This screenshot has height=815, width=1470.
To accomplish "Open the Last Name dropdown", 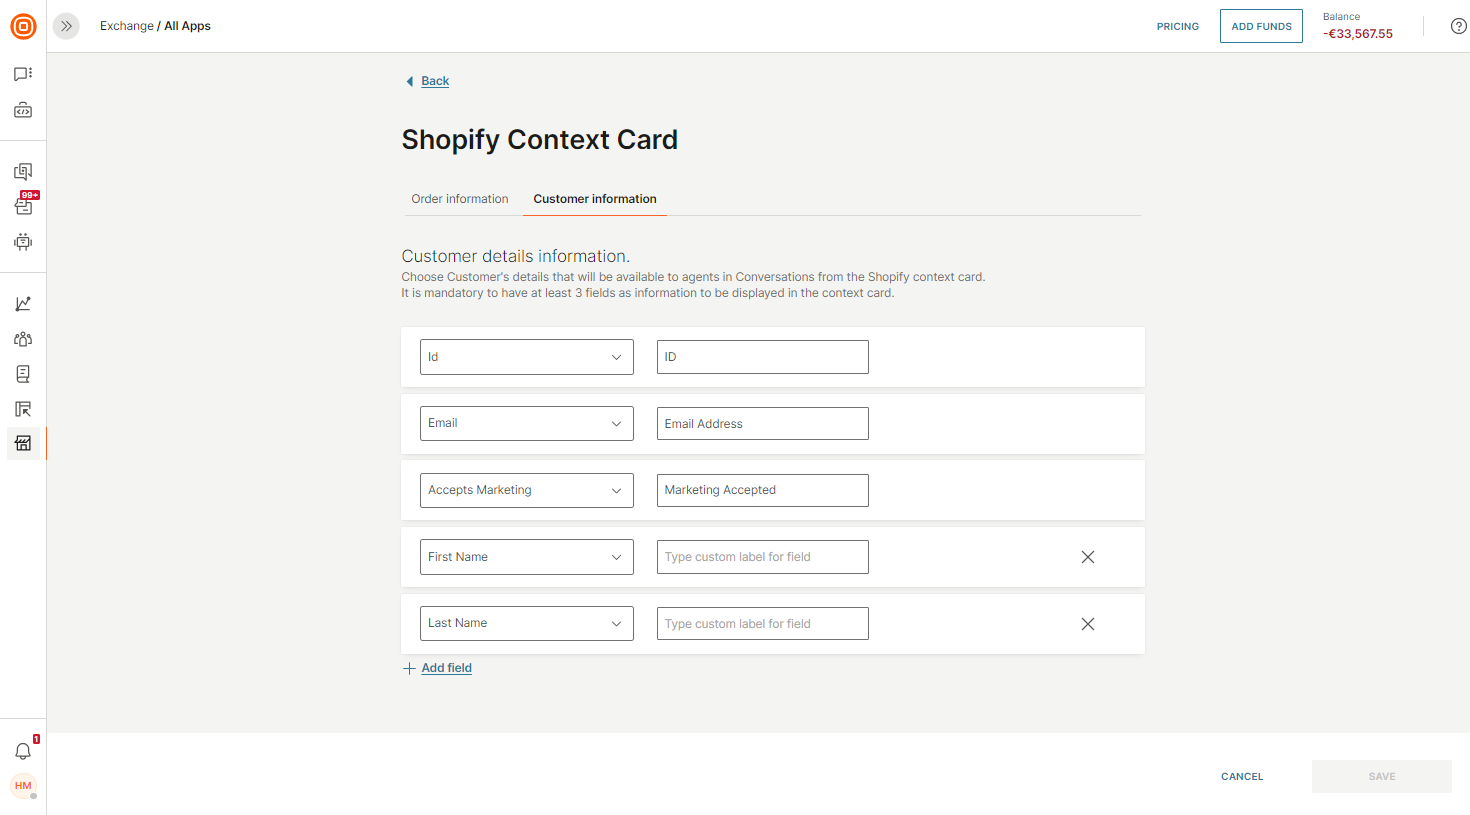I will click(x=526, y=623).
